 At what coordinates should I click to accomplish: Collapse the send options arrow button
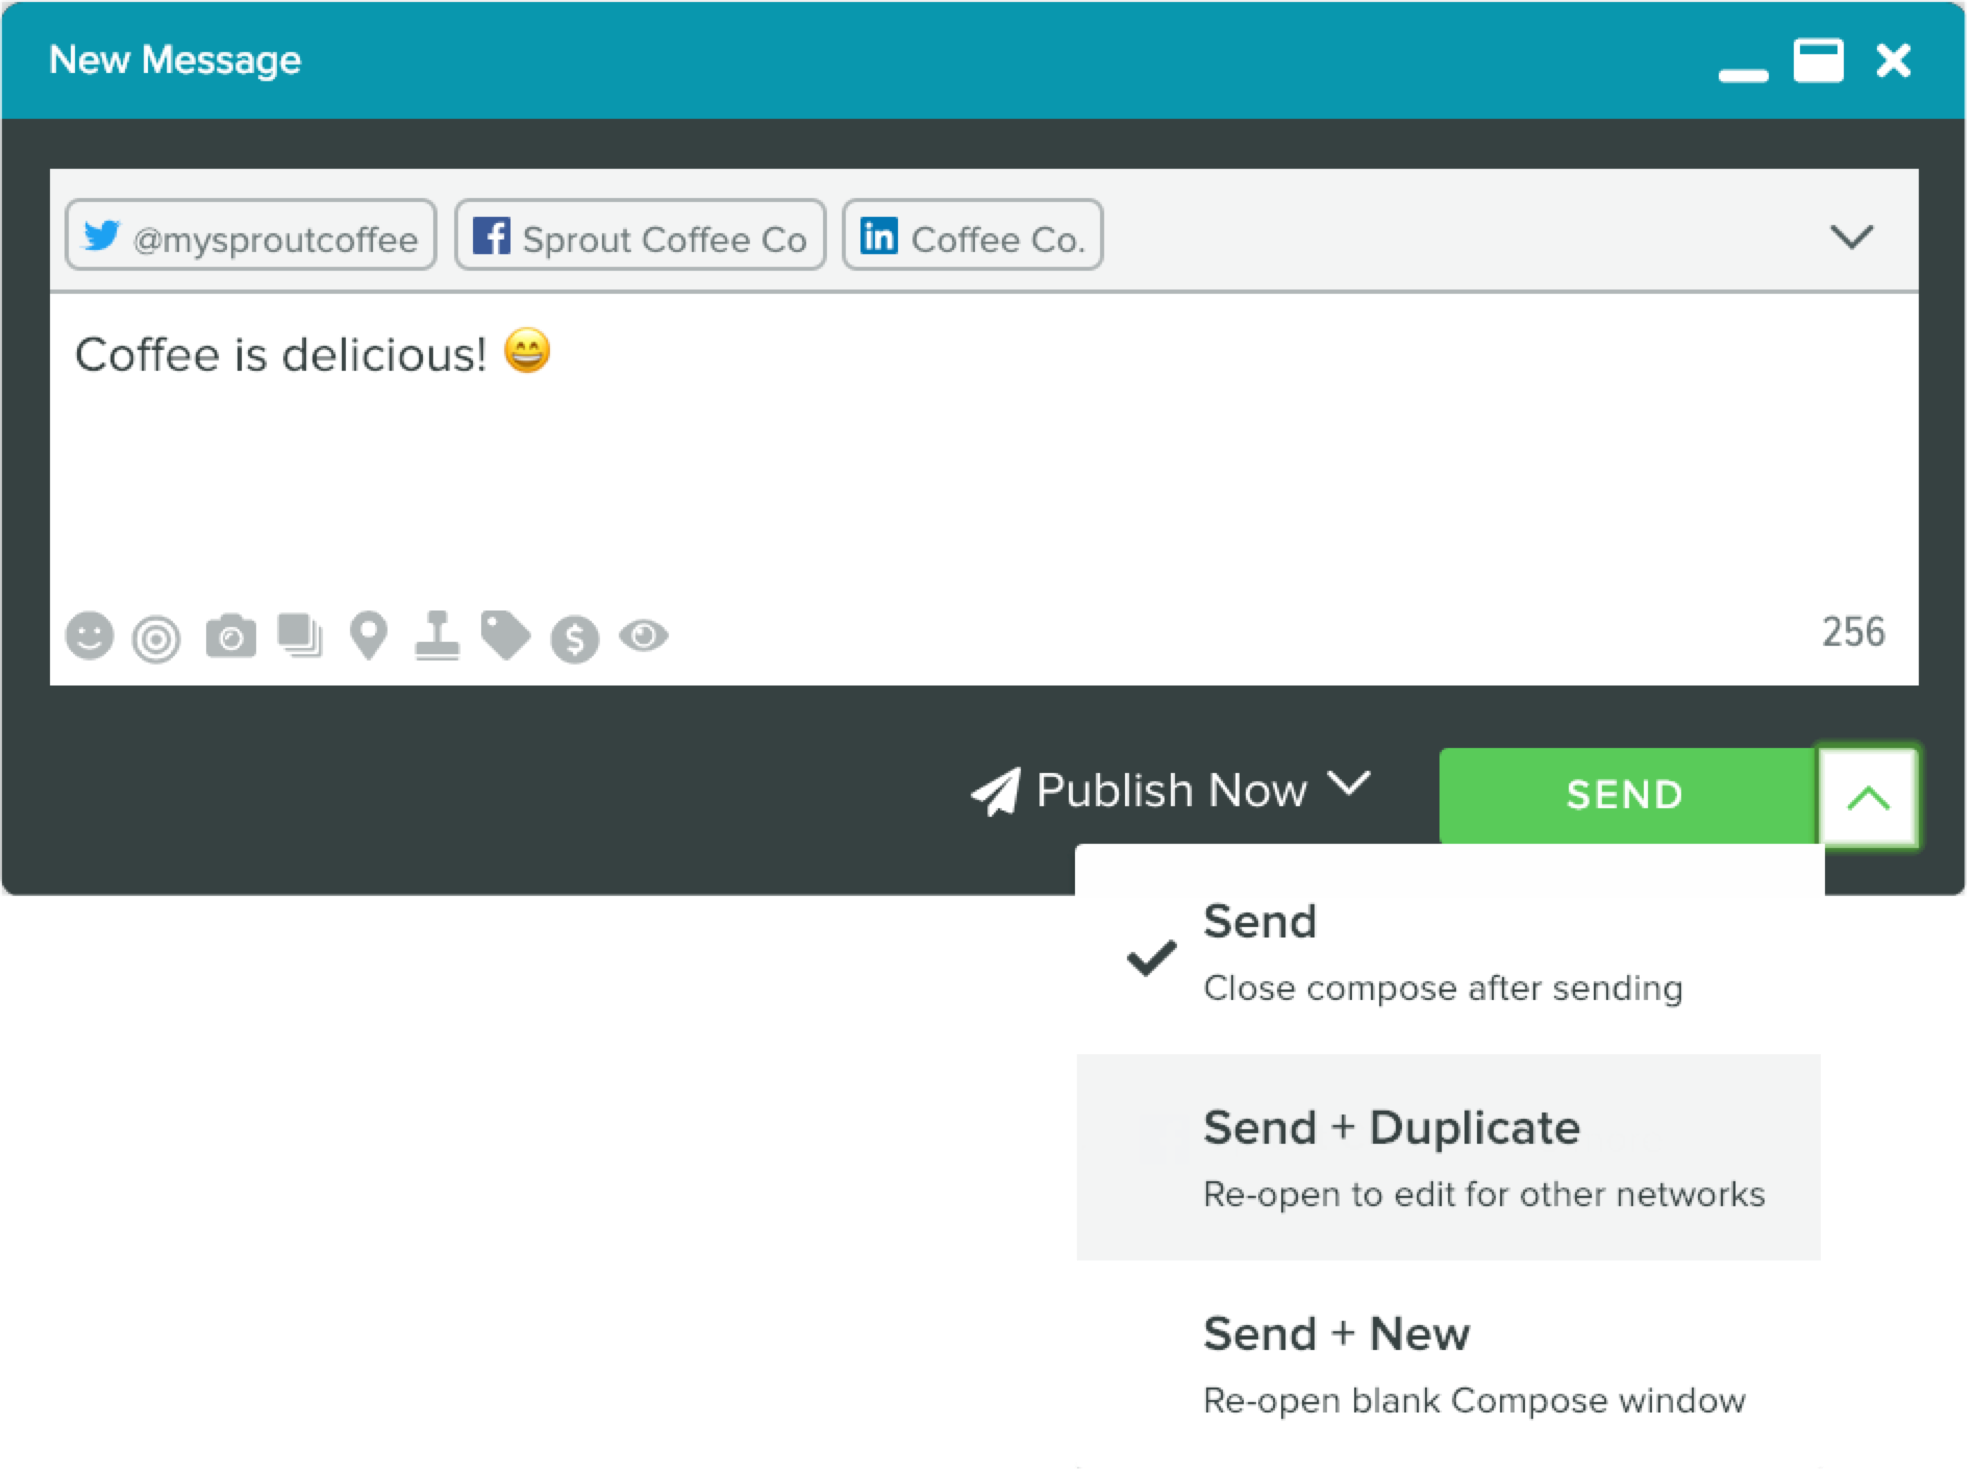click(1867, 797)
